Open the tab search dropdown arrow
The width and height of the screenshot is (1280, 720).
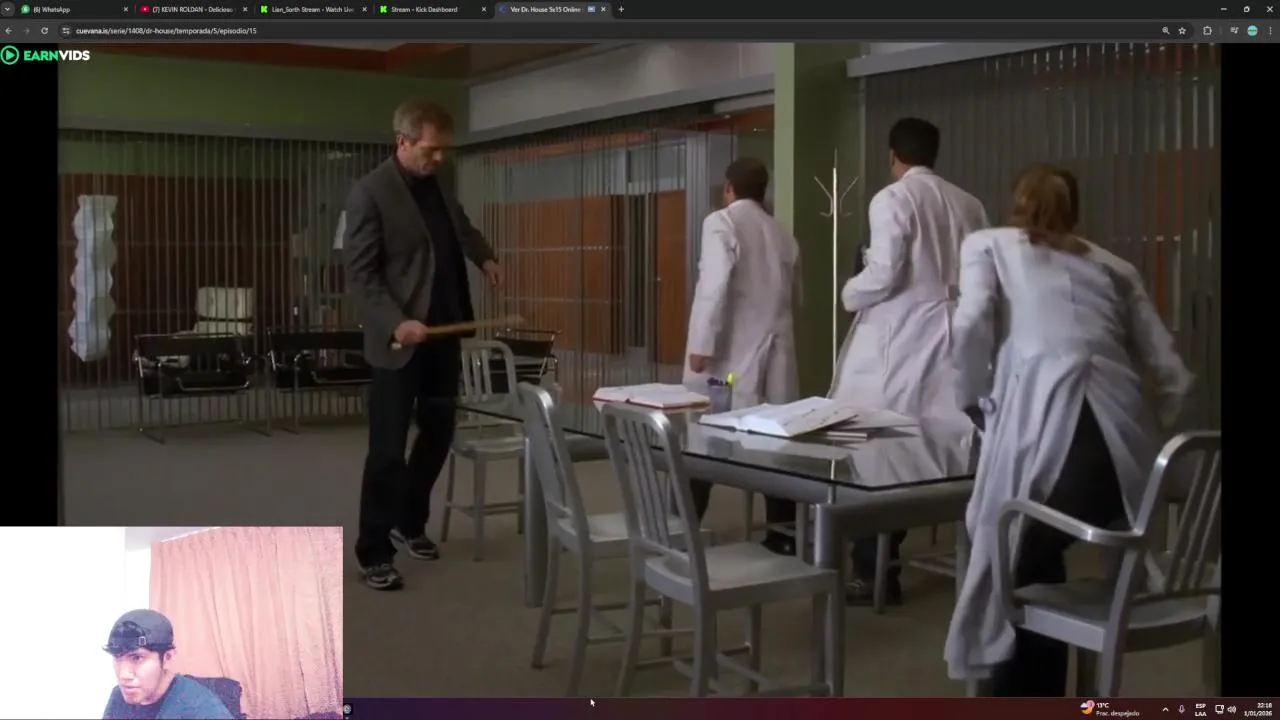tap(8, 9)
